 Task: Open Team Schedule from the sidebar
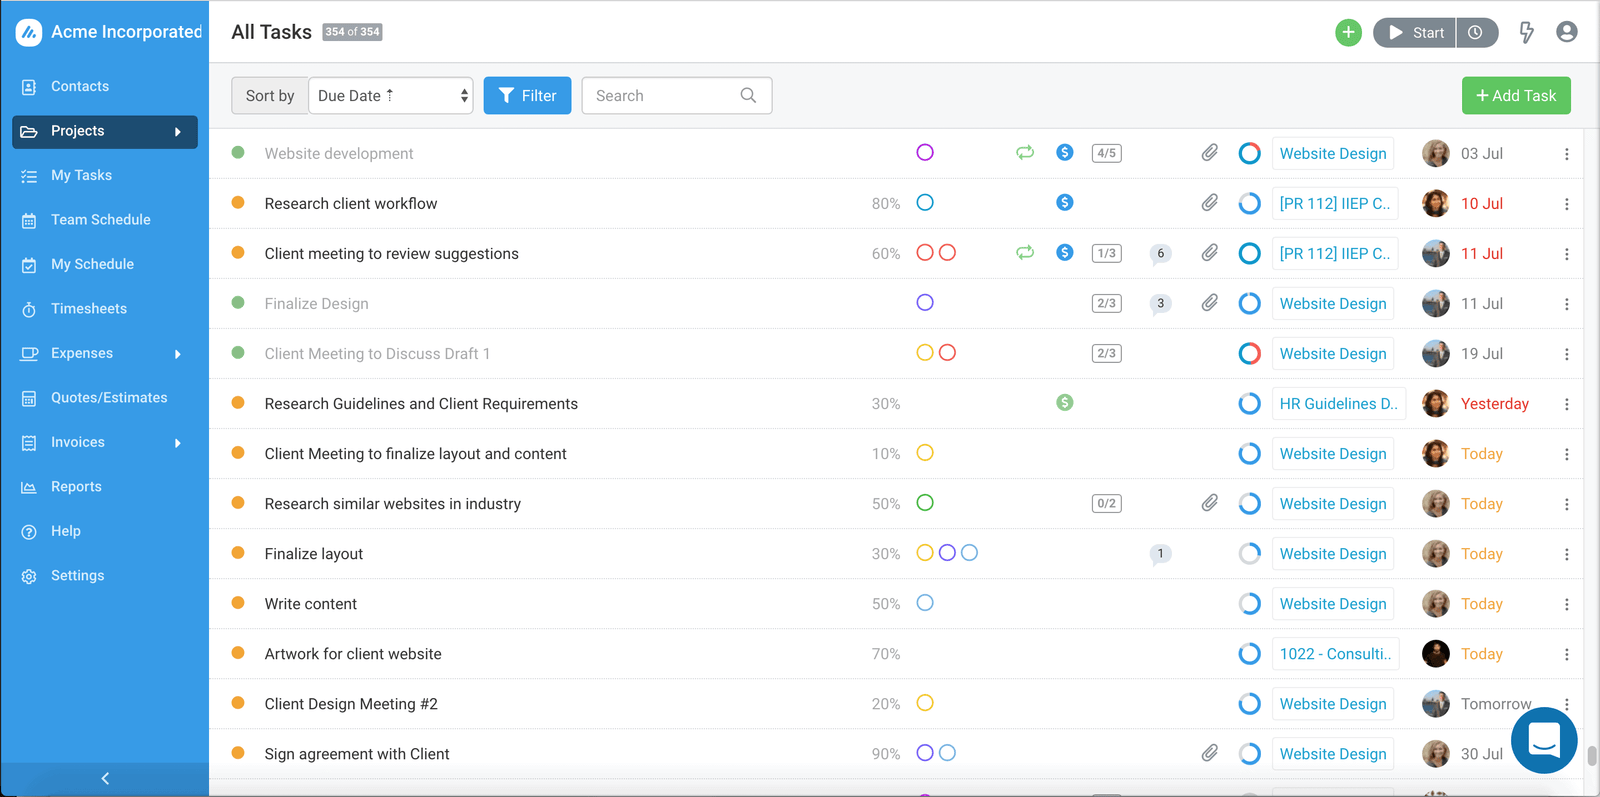pos(100,220)
